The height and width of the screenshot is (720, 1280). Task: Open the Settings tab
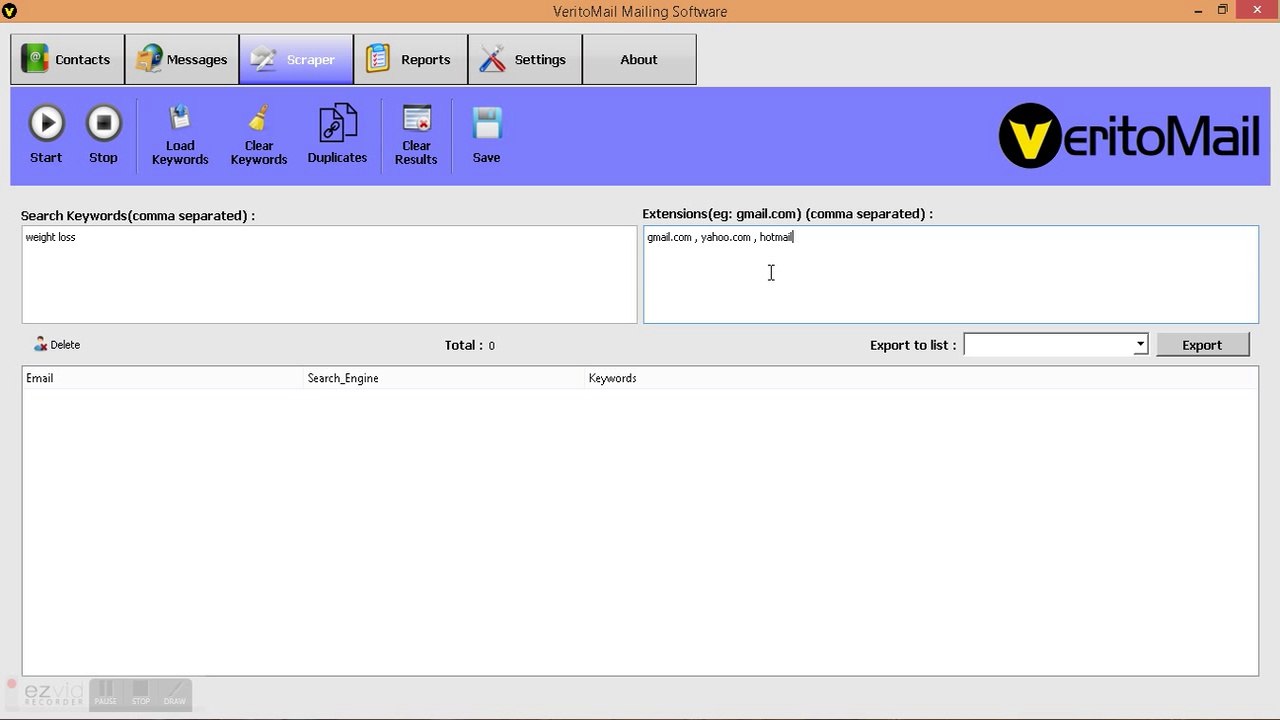[525, 59]
